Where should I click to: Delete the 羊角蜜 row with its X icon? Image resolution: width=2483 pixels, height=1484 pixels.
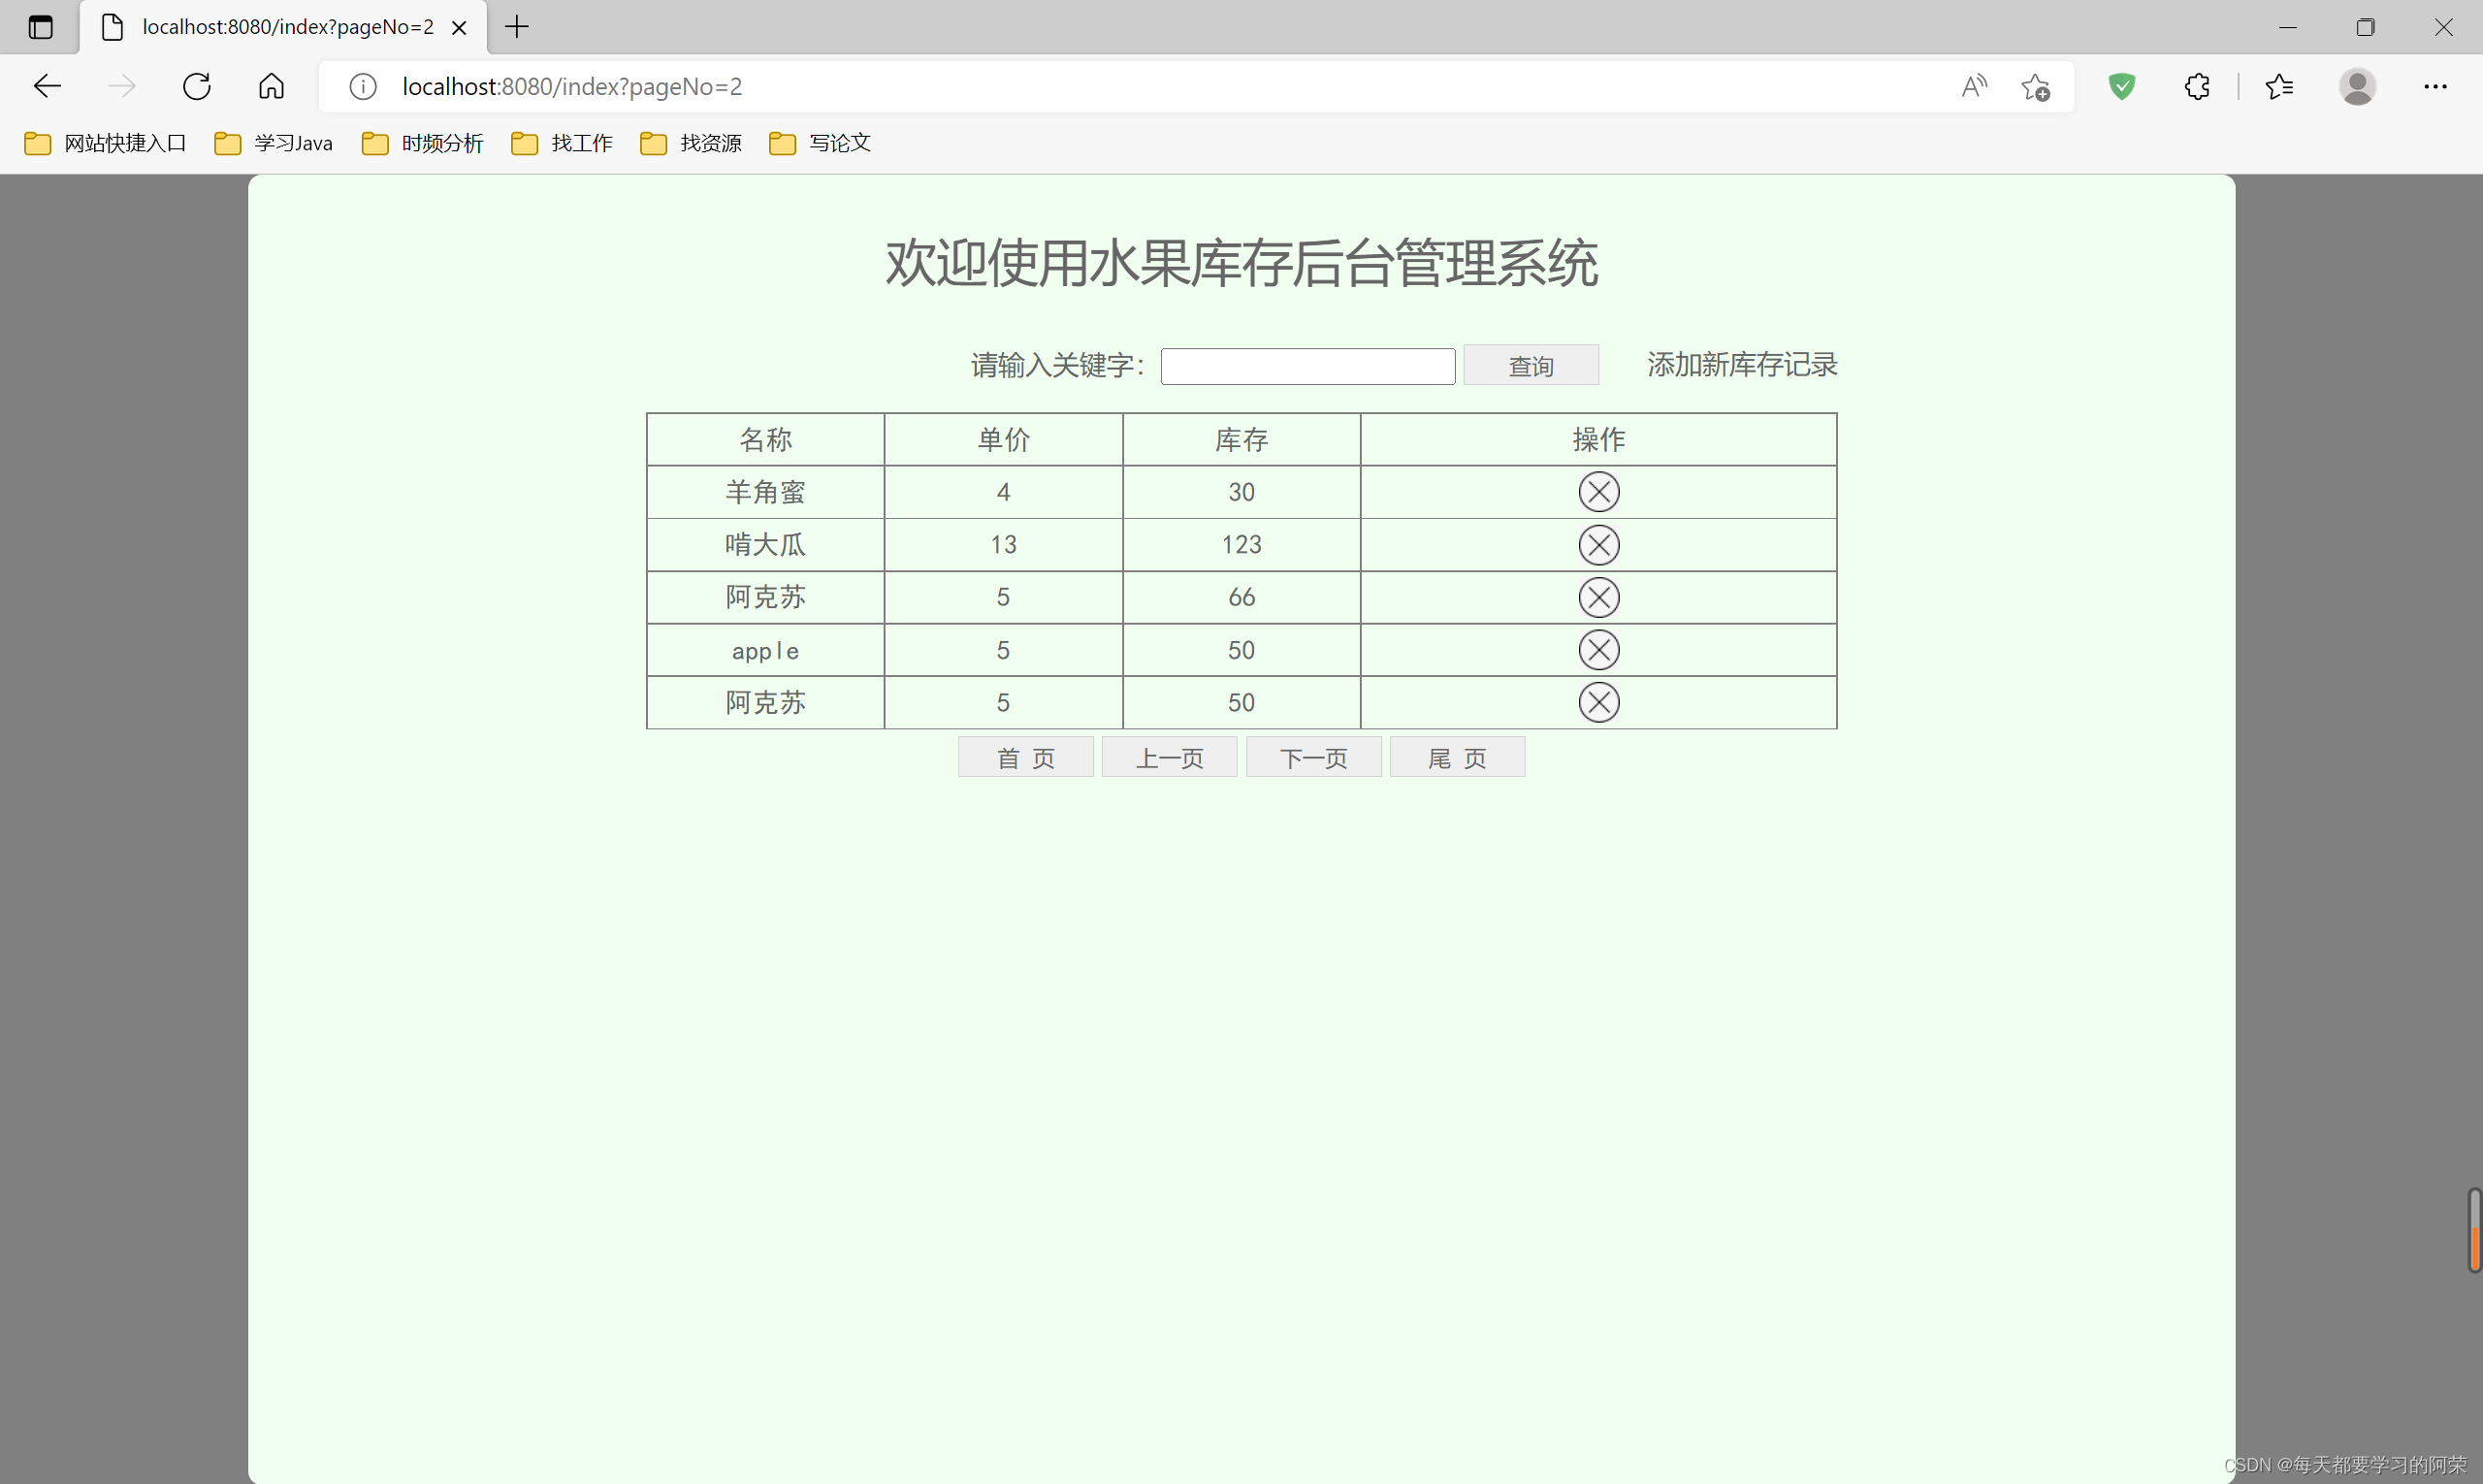tap(1598, 492)
